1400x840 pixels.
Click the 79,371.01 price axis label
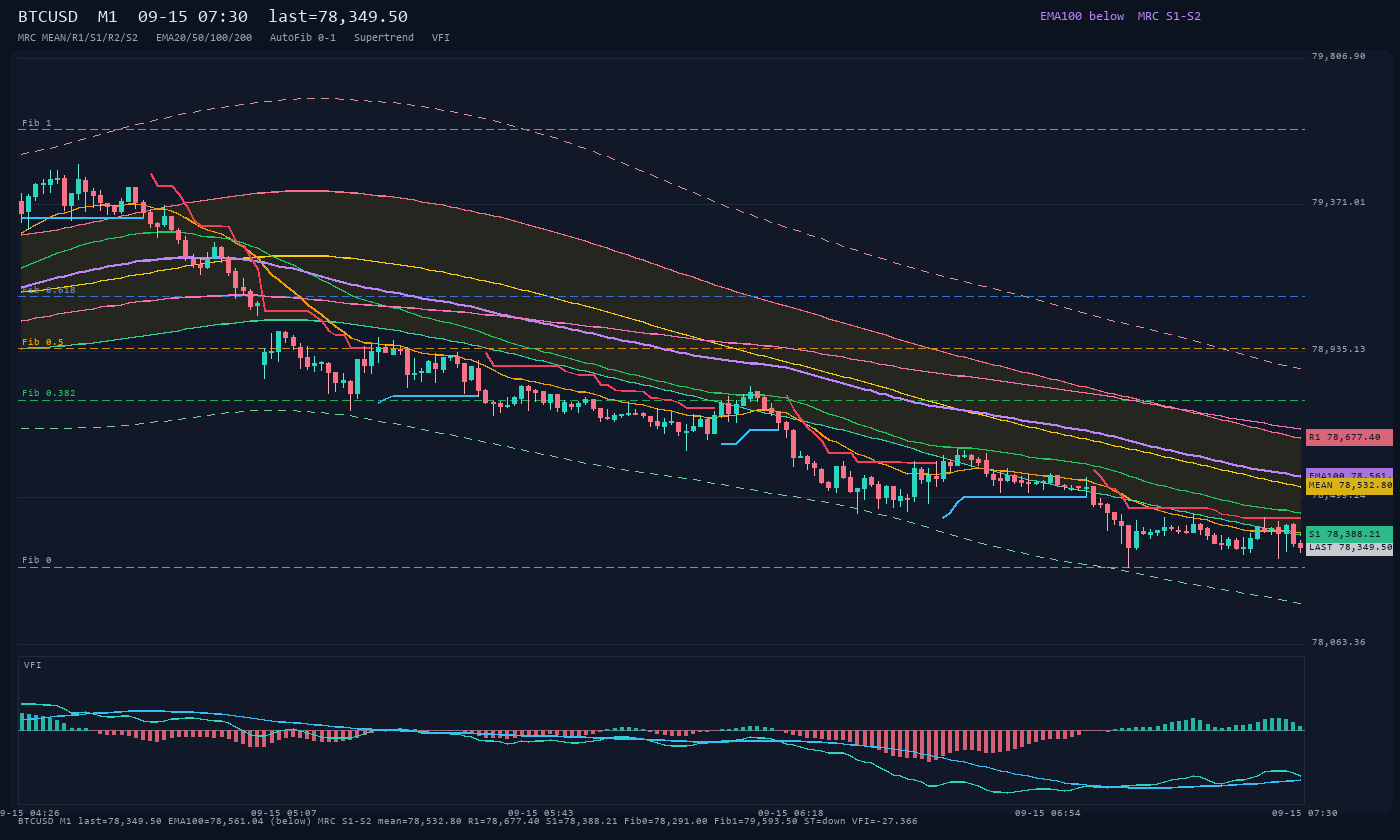[x=1338, y=203]
